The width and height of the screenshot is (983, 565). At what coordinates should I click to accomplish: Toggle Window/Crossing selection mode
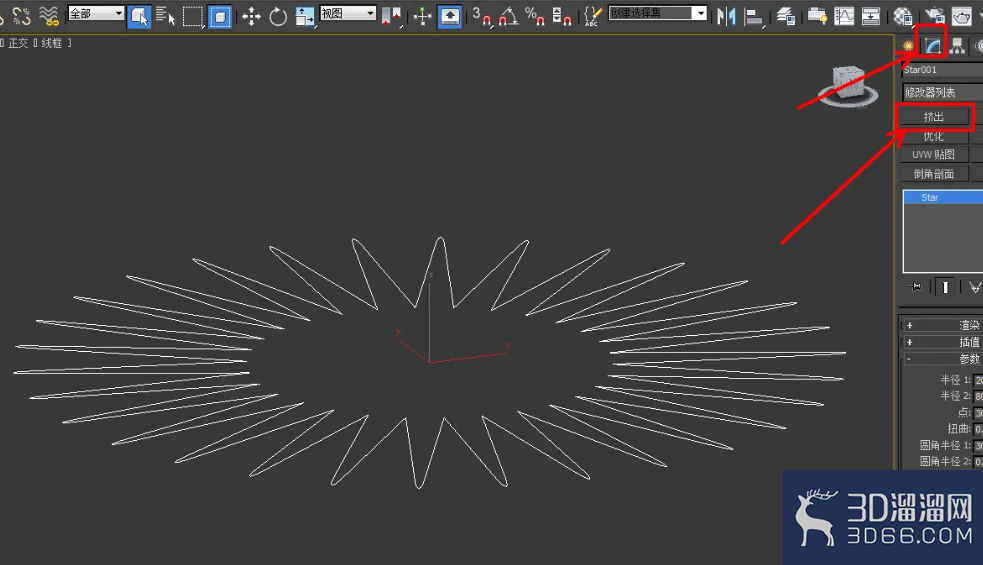(220, 16)
